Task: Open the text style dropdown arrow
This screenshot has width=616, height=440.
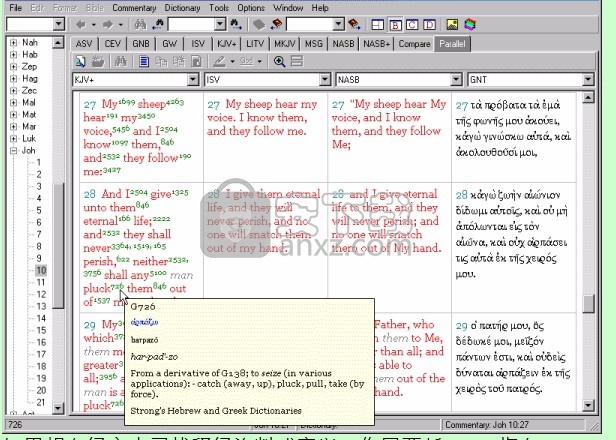Action: click(259, 62)
